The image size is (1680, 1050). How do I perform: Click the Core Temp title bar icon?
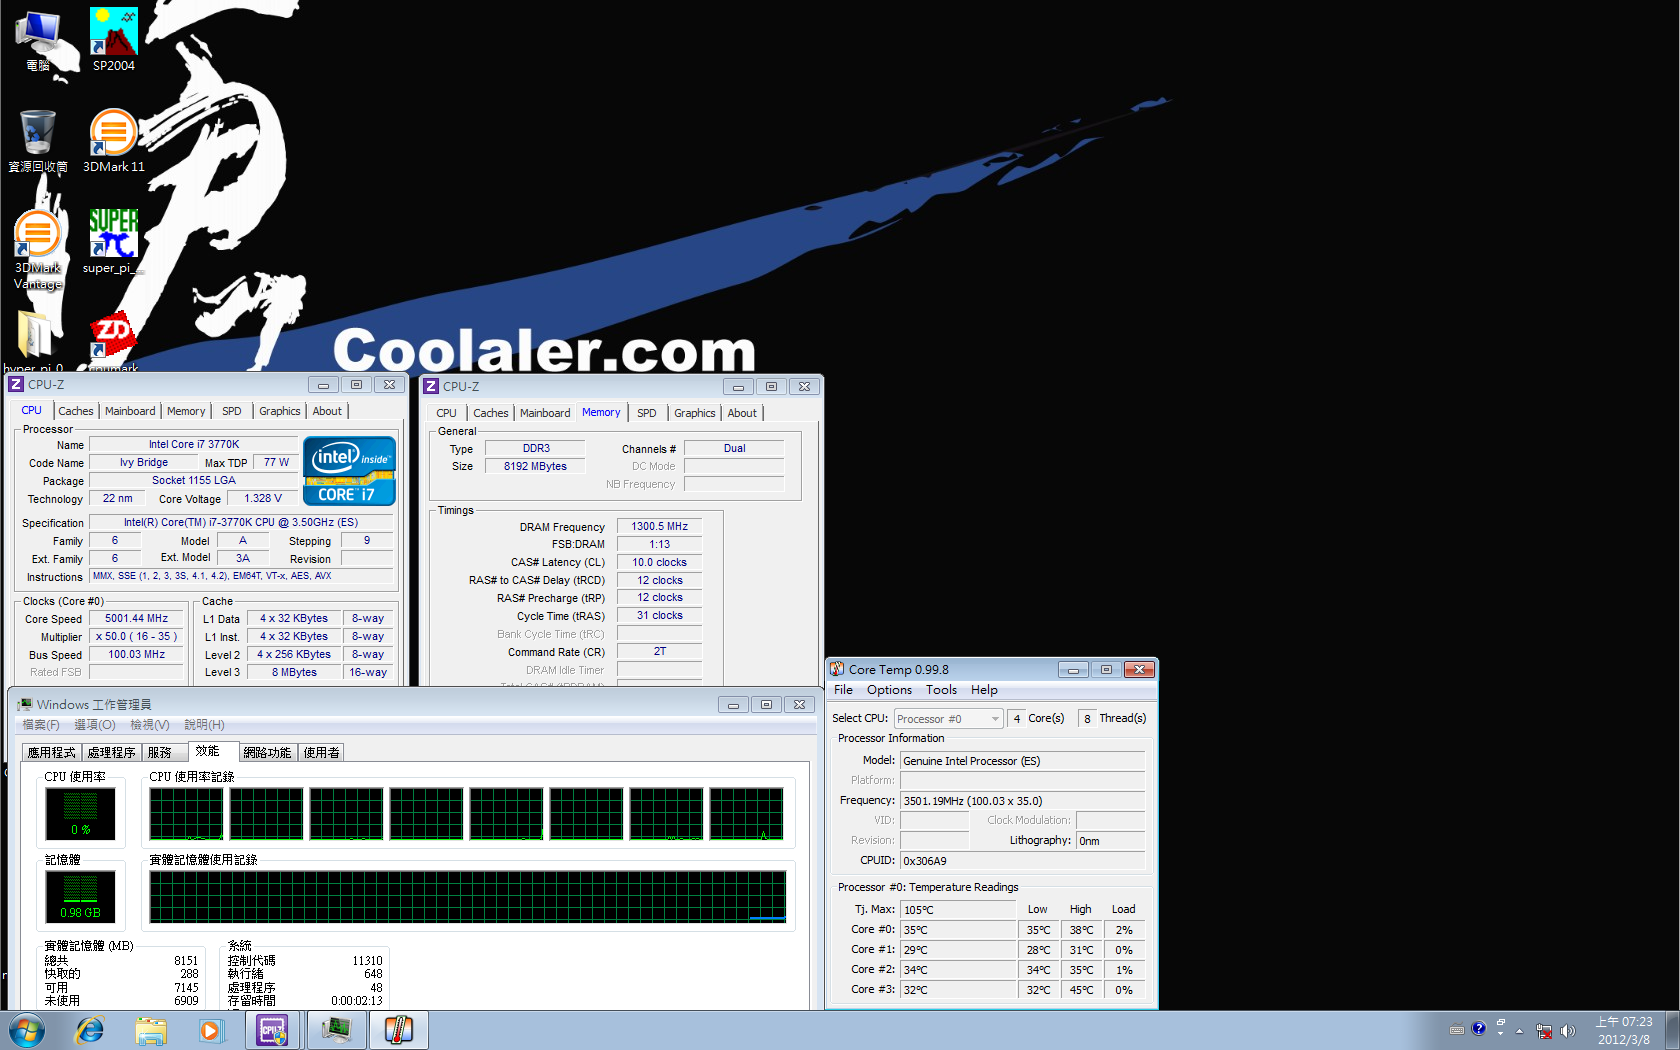[837, 669]
